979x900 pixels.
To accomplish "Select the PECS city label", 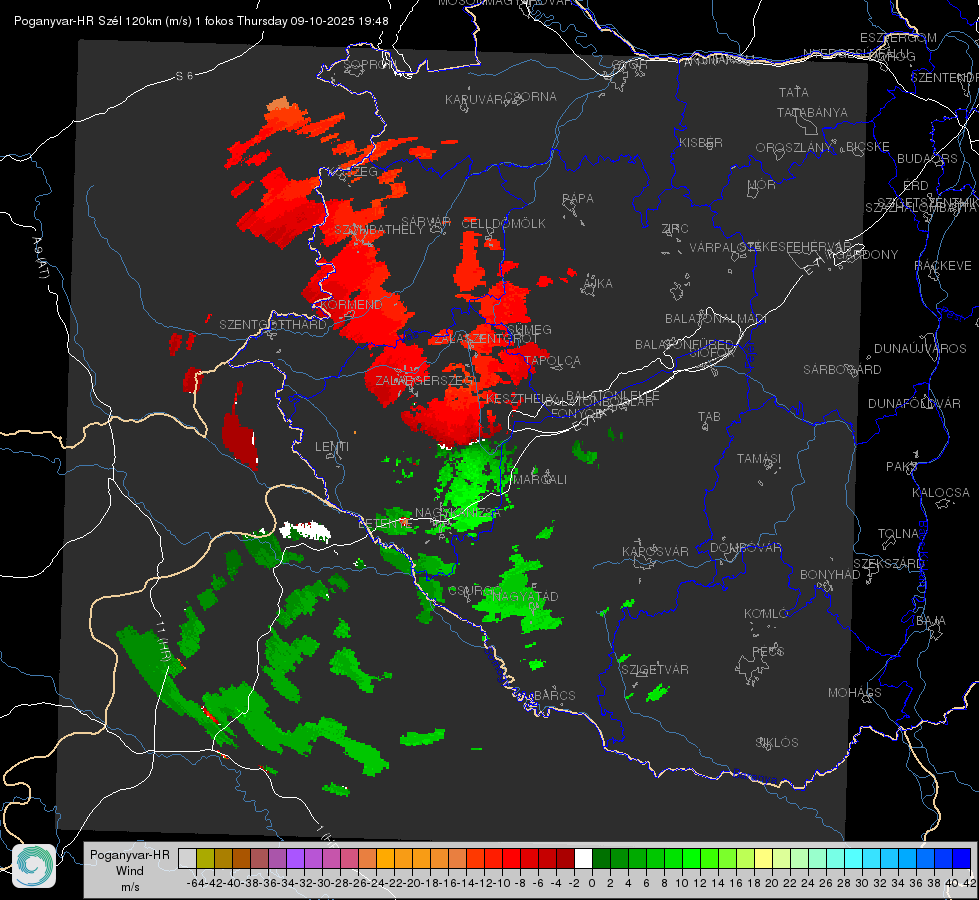I will [768, 651].
